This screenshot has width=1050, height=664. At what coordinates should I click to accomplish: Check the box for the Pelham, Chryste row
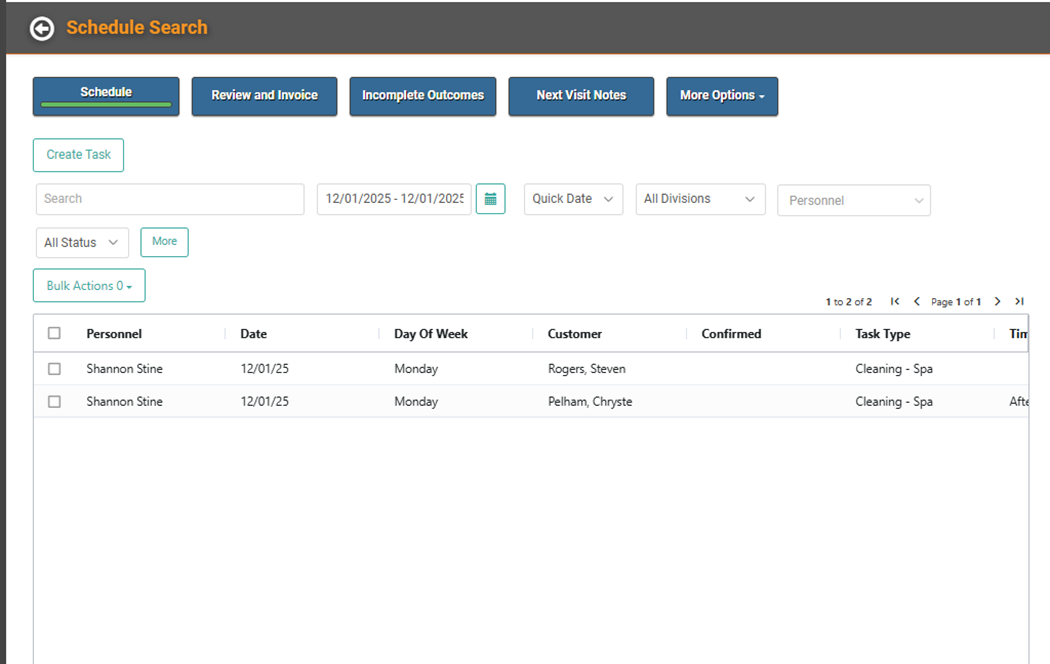pyautogui.click(x=54, y=402)
